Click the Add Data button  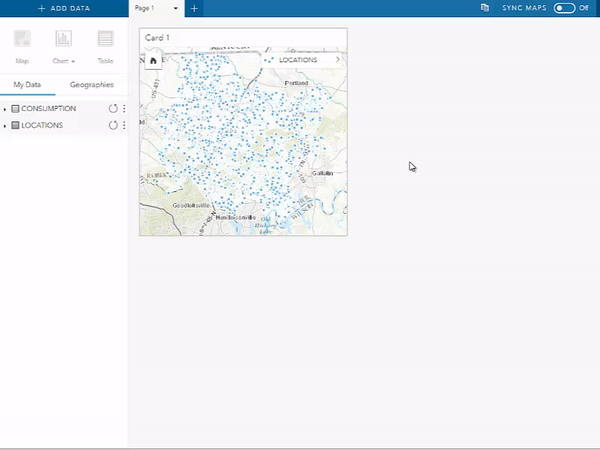point(64,8)
